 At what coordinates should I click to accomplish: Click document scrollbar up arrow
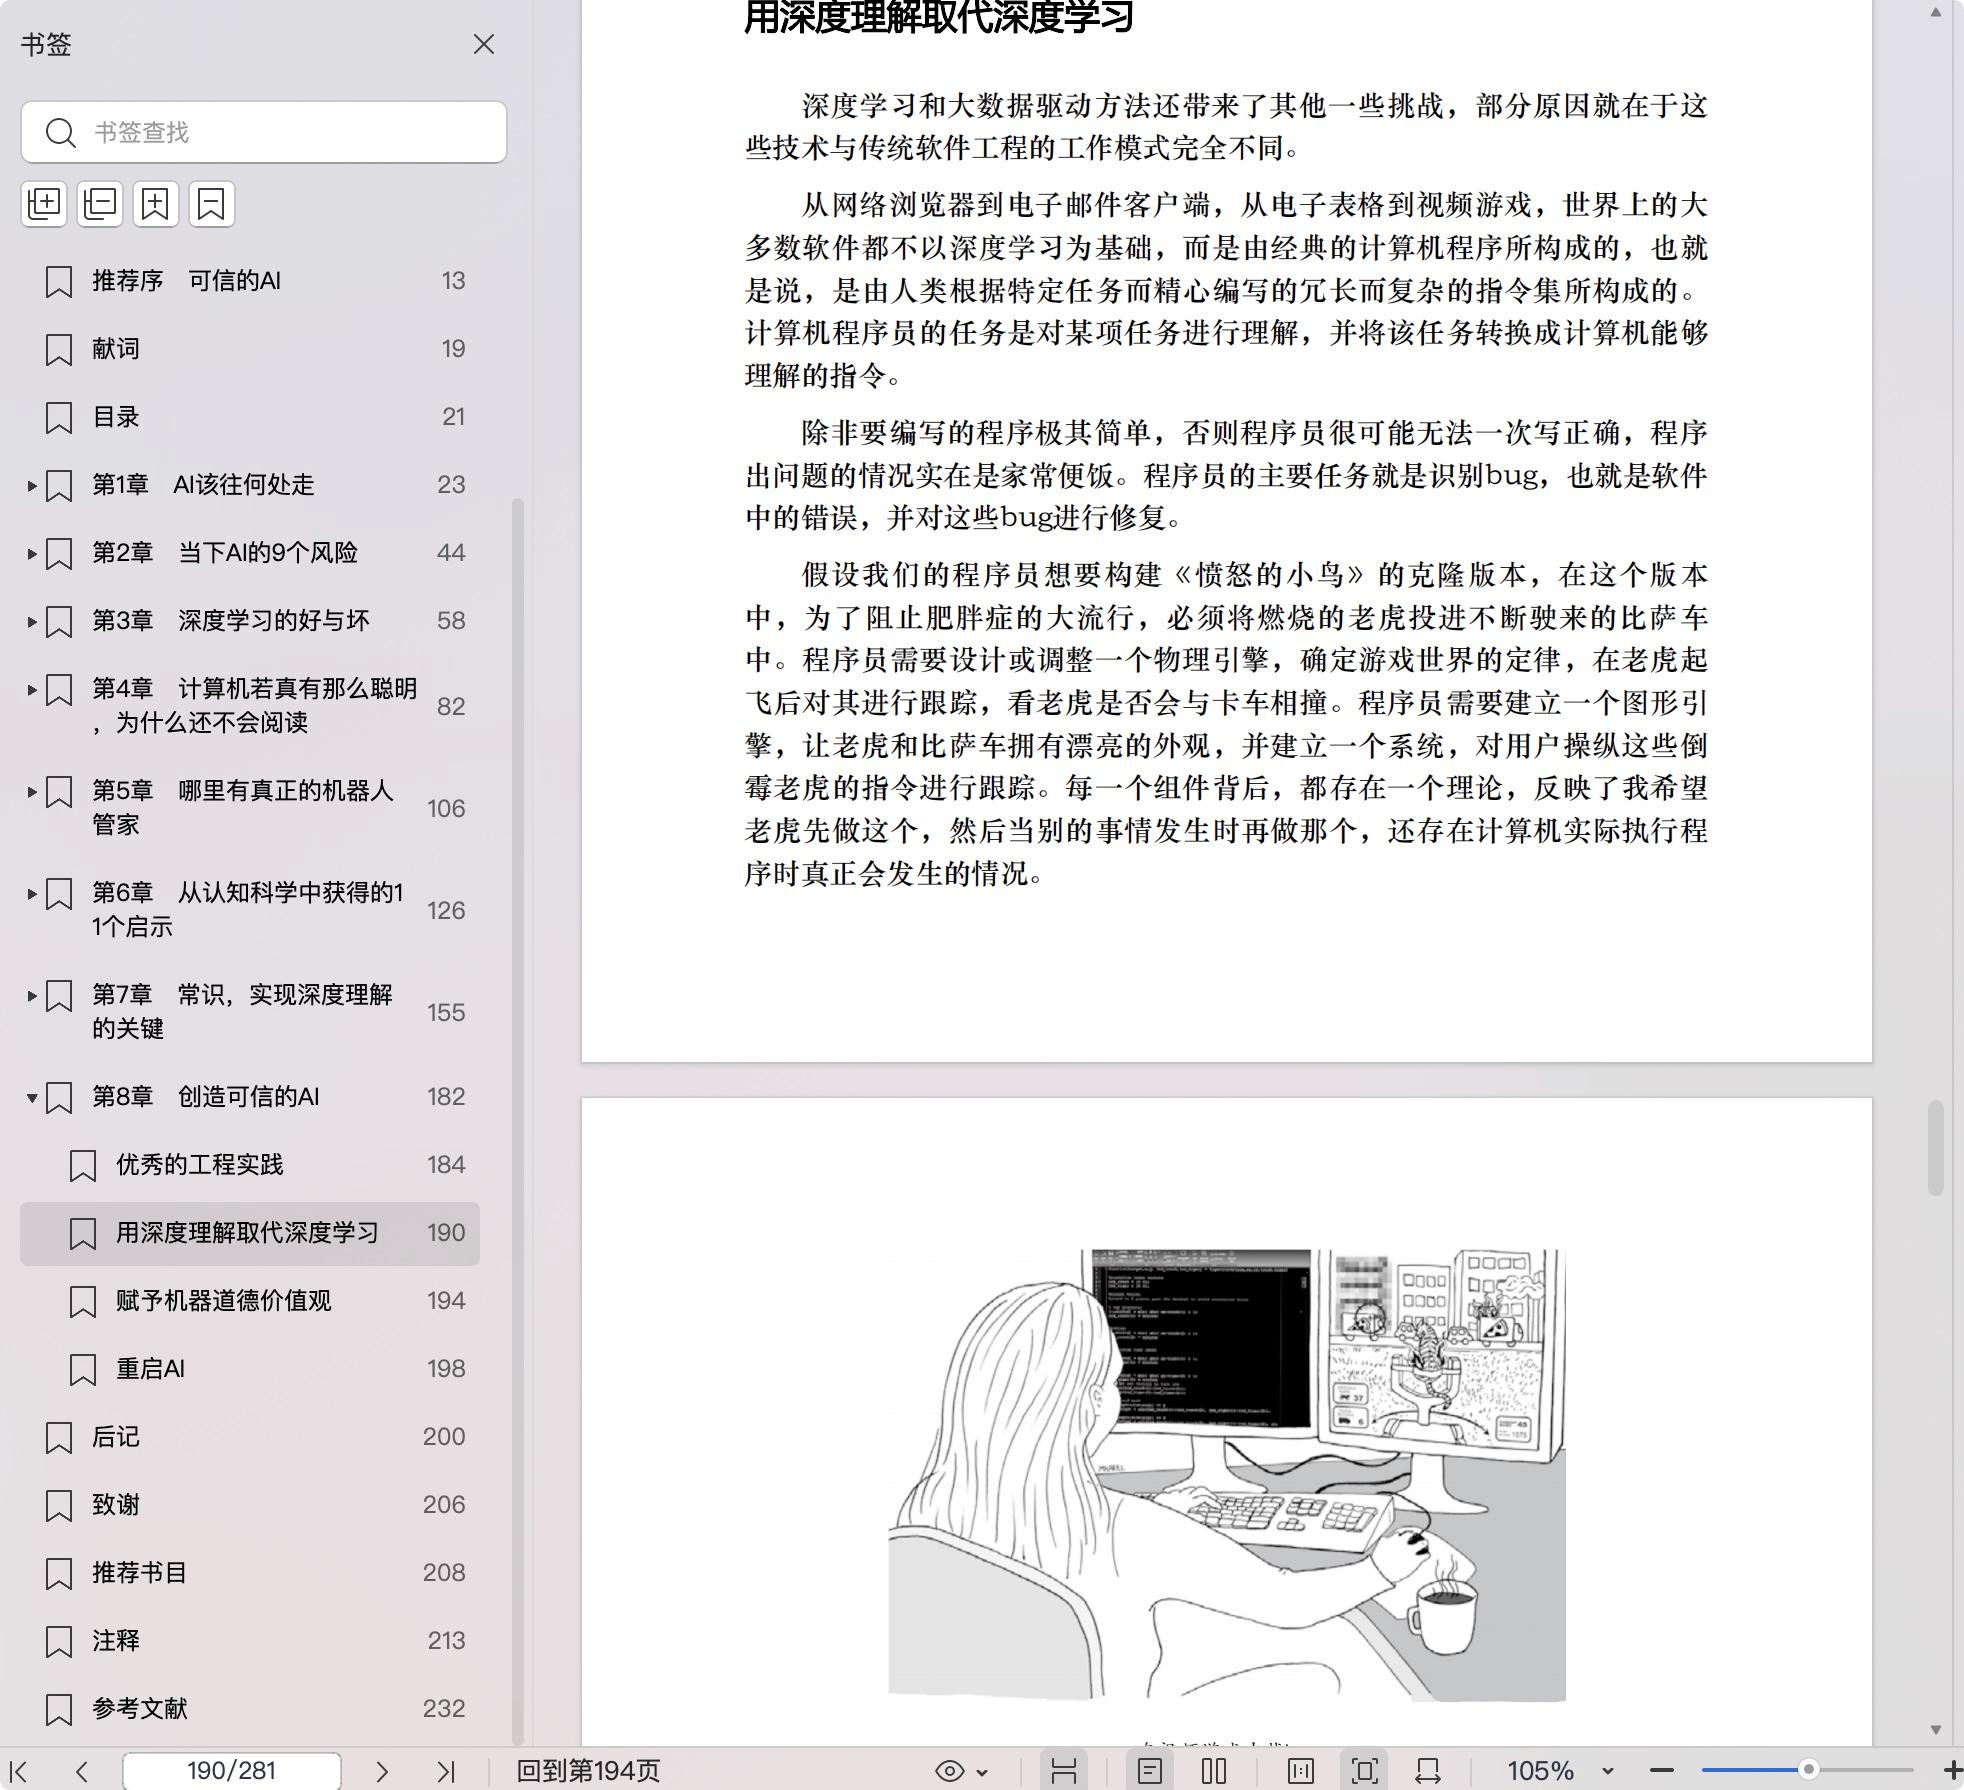pyautogui.click(x=1936, y=12)
